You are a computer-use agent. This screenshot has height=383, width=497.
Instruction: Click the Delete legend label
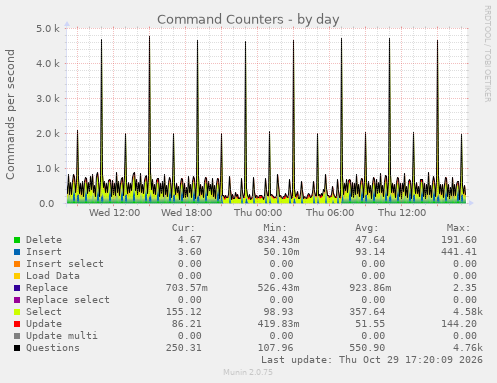(44, 240)
